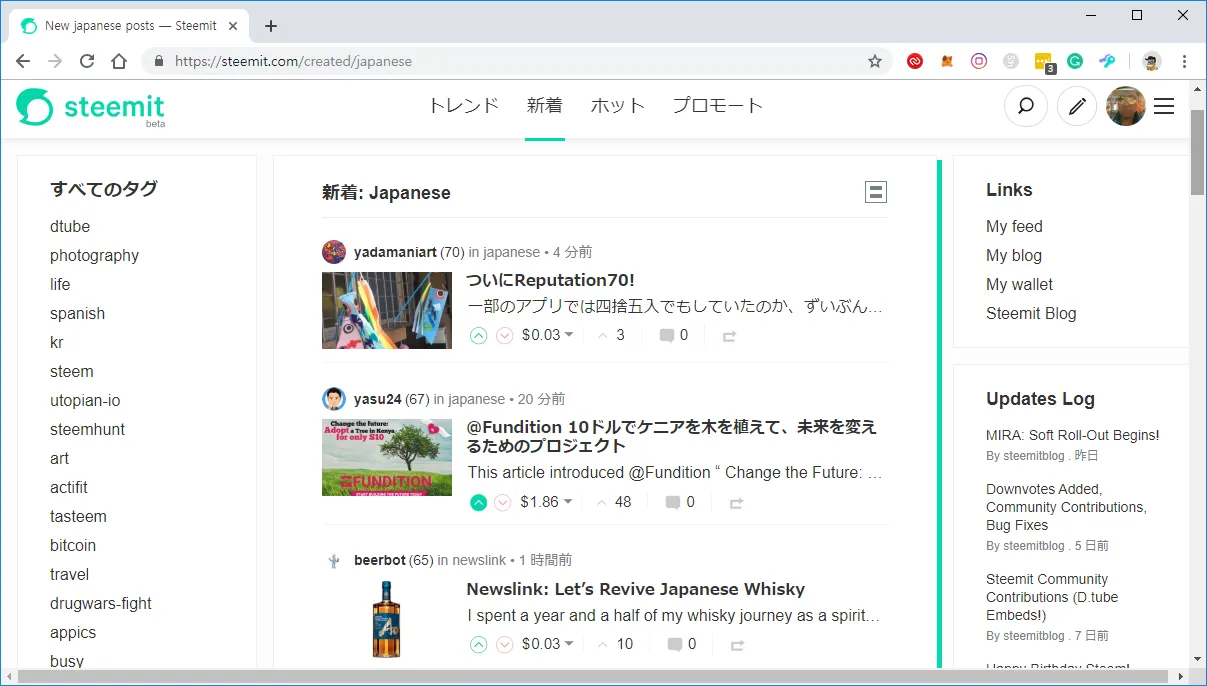The image size is (1207, 686).
Task: Open a new browser tab
Action: pos(270,26)
